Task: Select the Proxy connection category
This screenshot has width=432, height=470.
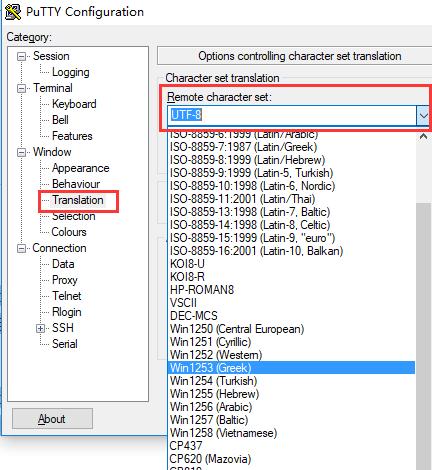Action: 65,280
